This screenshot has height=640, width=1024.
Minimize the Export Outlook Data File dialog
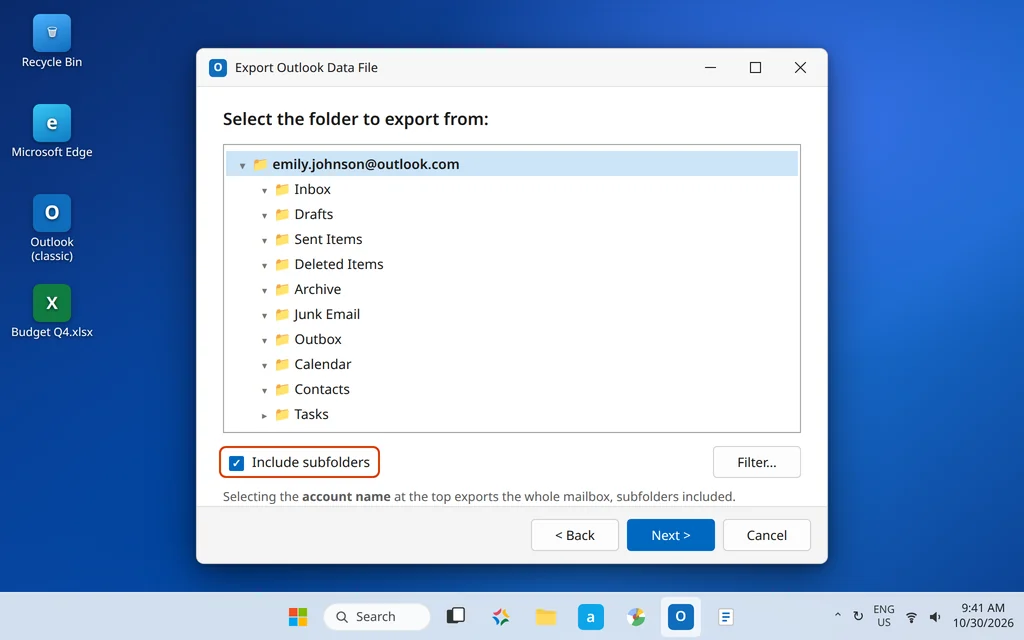(x=711, y=67)
